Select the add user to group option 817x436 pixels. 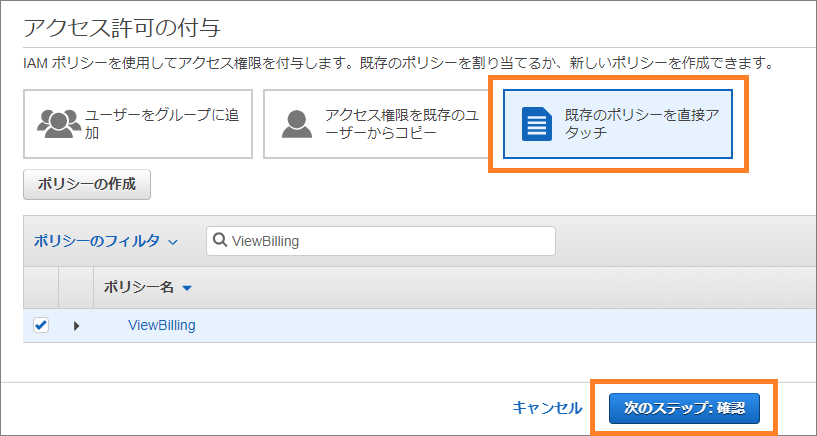click(138, 124)
